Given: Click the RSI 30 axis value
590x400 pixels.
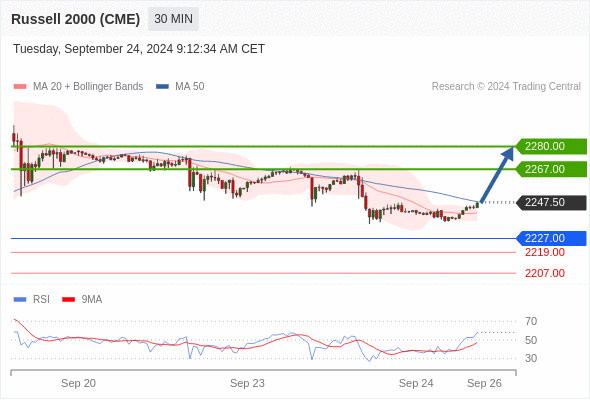Looking at the screenshot, I should (531, 358).
